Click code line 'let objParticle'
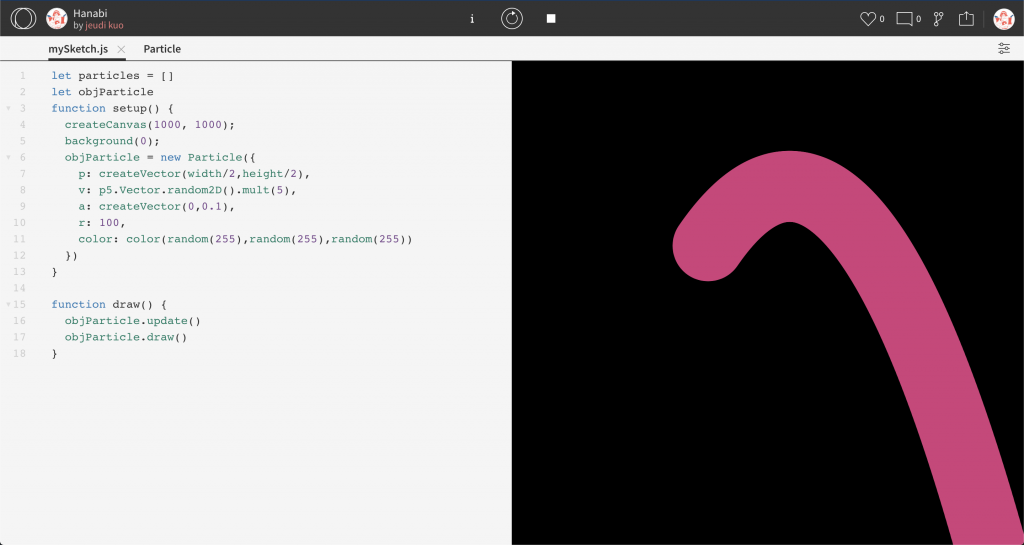1024x545 pixels. pyautogui.click(x=103, y=92)
